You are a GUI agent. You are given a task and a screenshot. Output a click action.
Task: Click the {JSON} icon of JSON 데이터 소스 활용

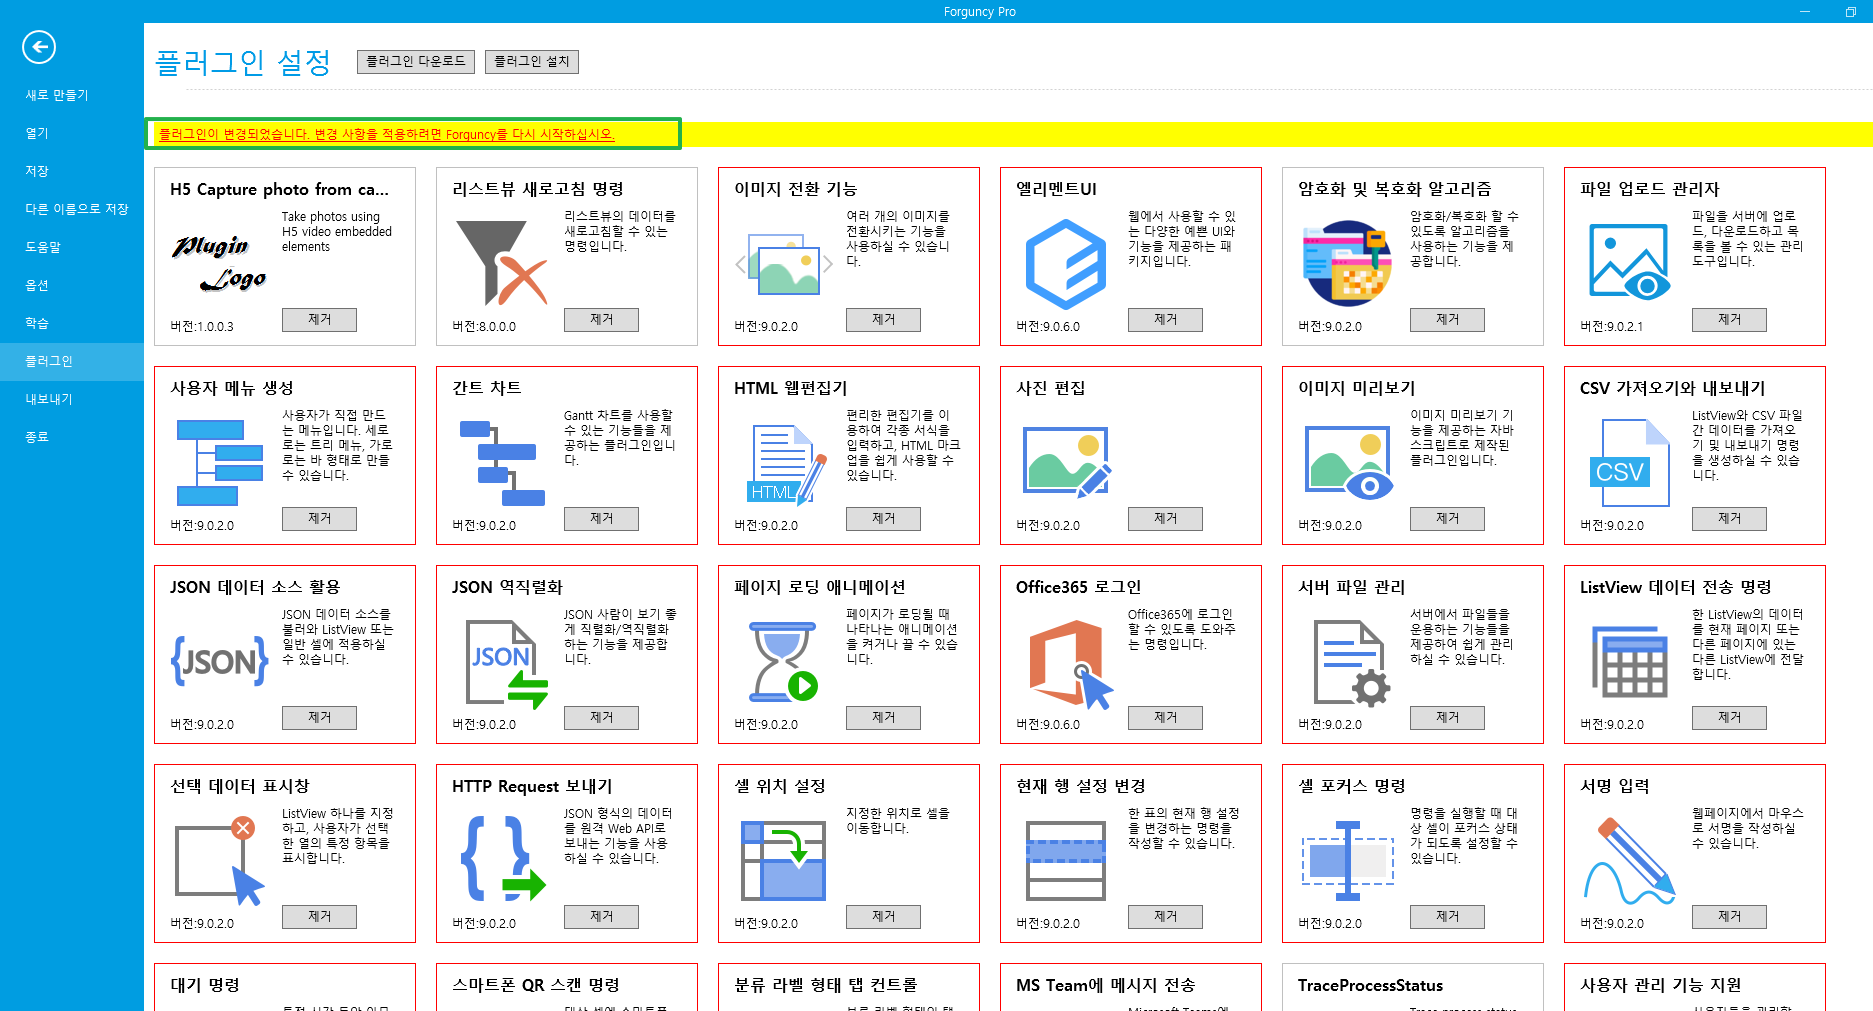[x=220, y=661]
